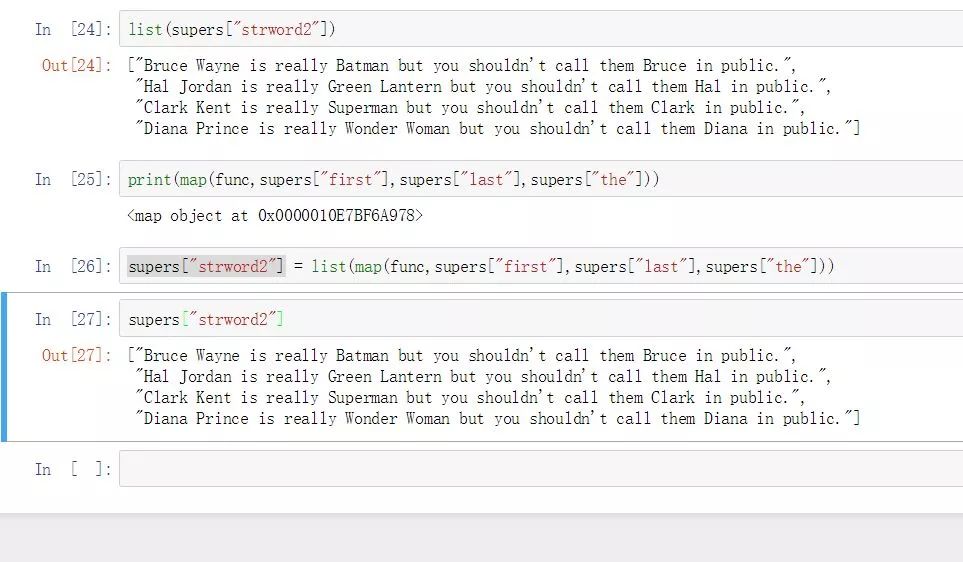This screenshot has width=963, height=562.
Task: Select the In [27] prompt label
Action: pos(73,319)
